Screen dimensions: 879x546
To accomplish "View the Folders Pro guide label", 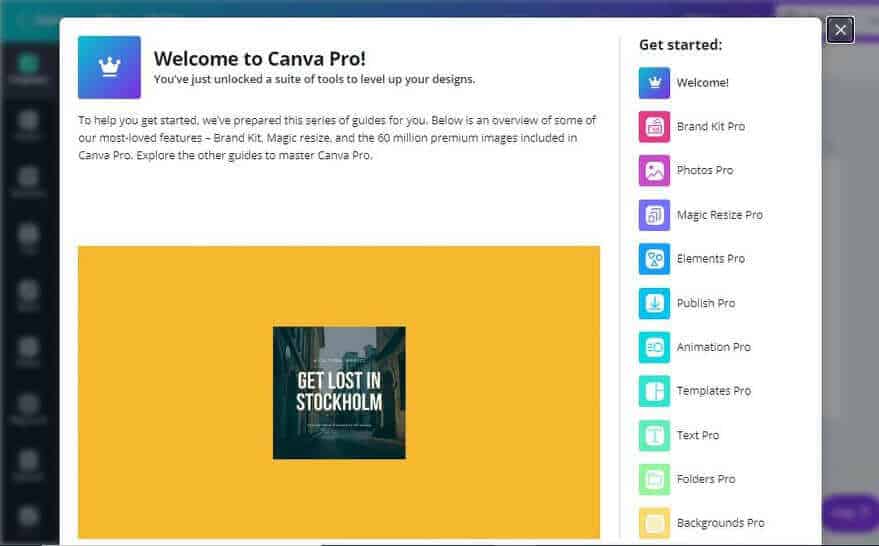I will click(706, 479).
